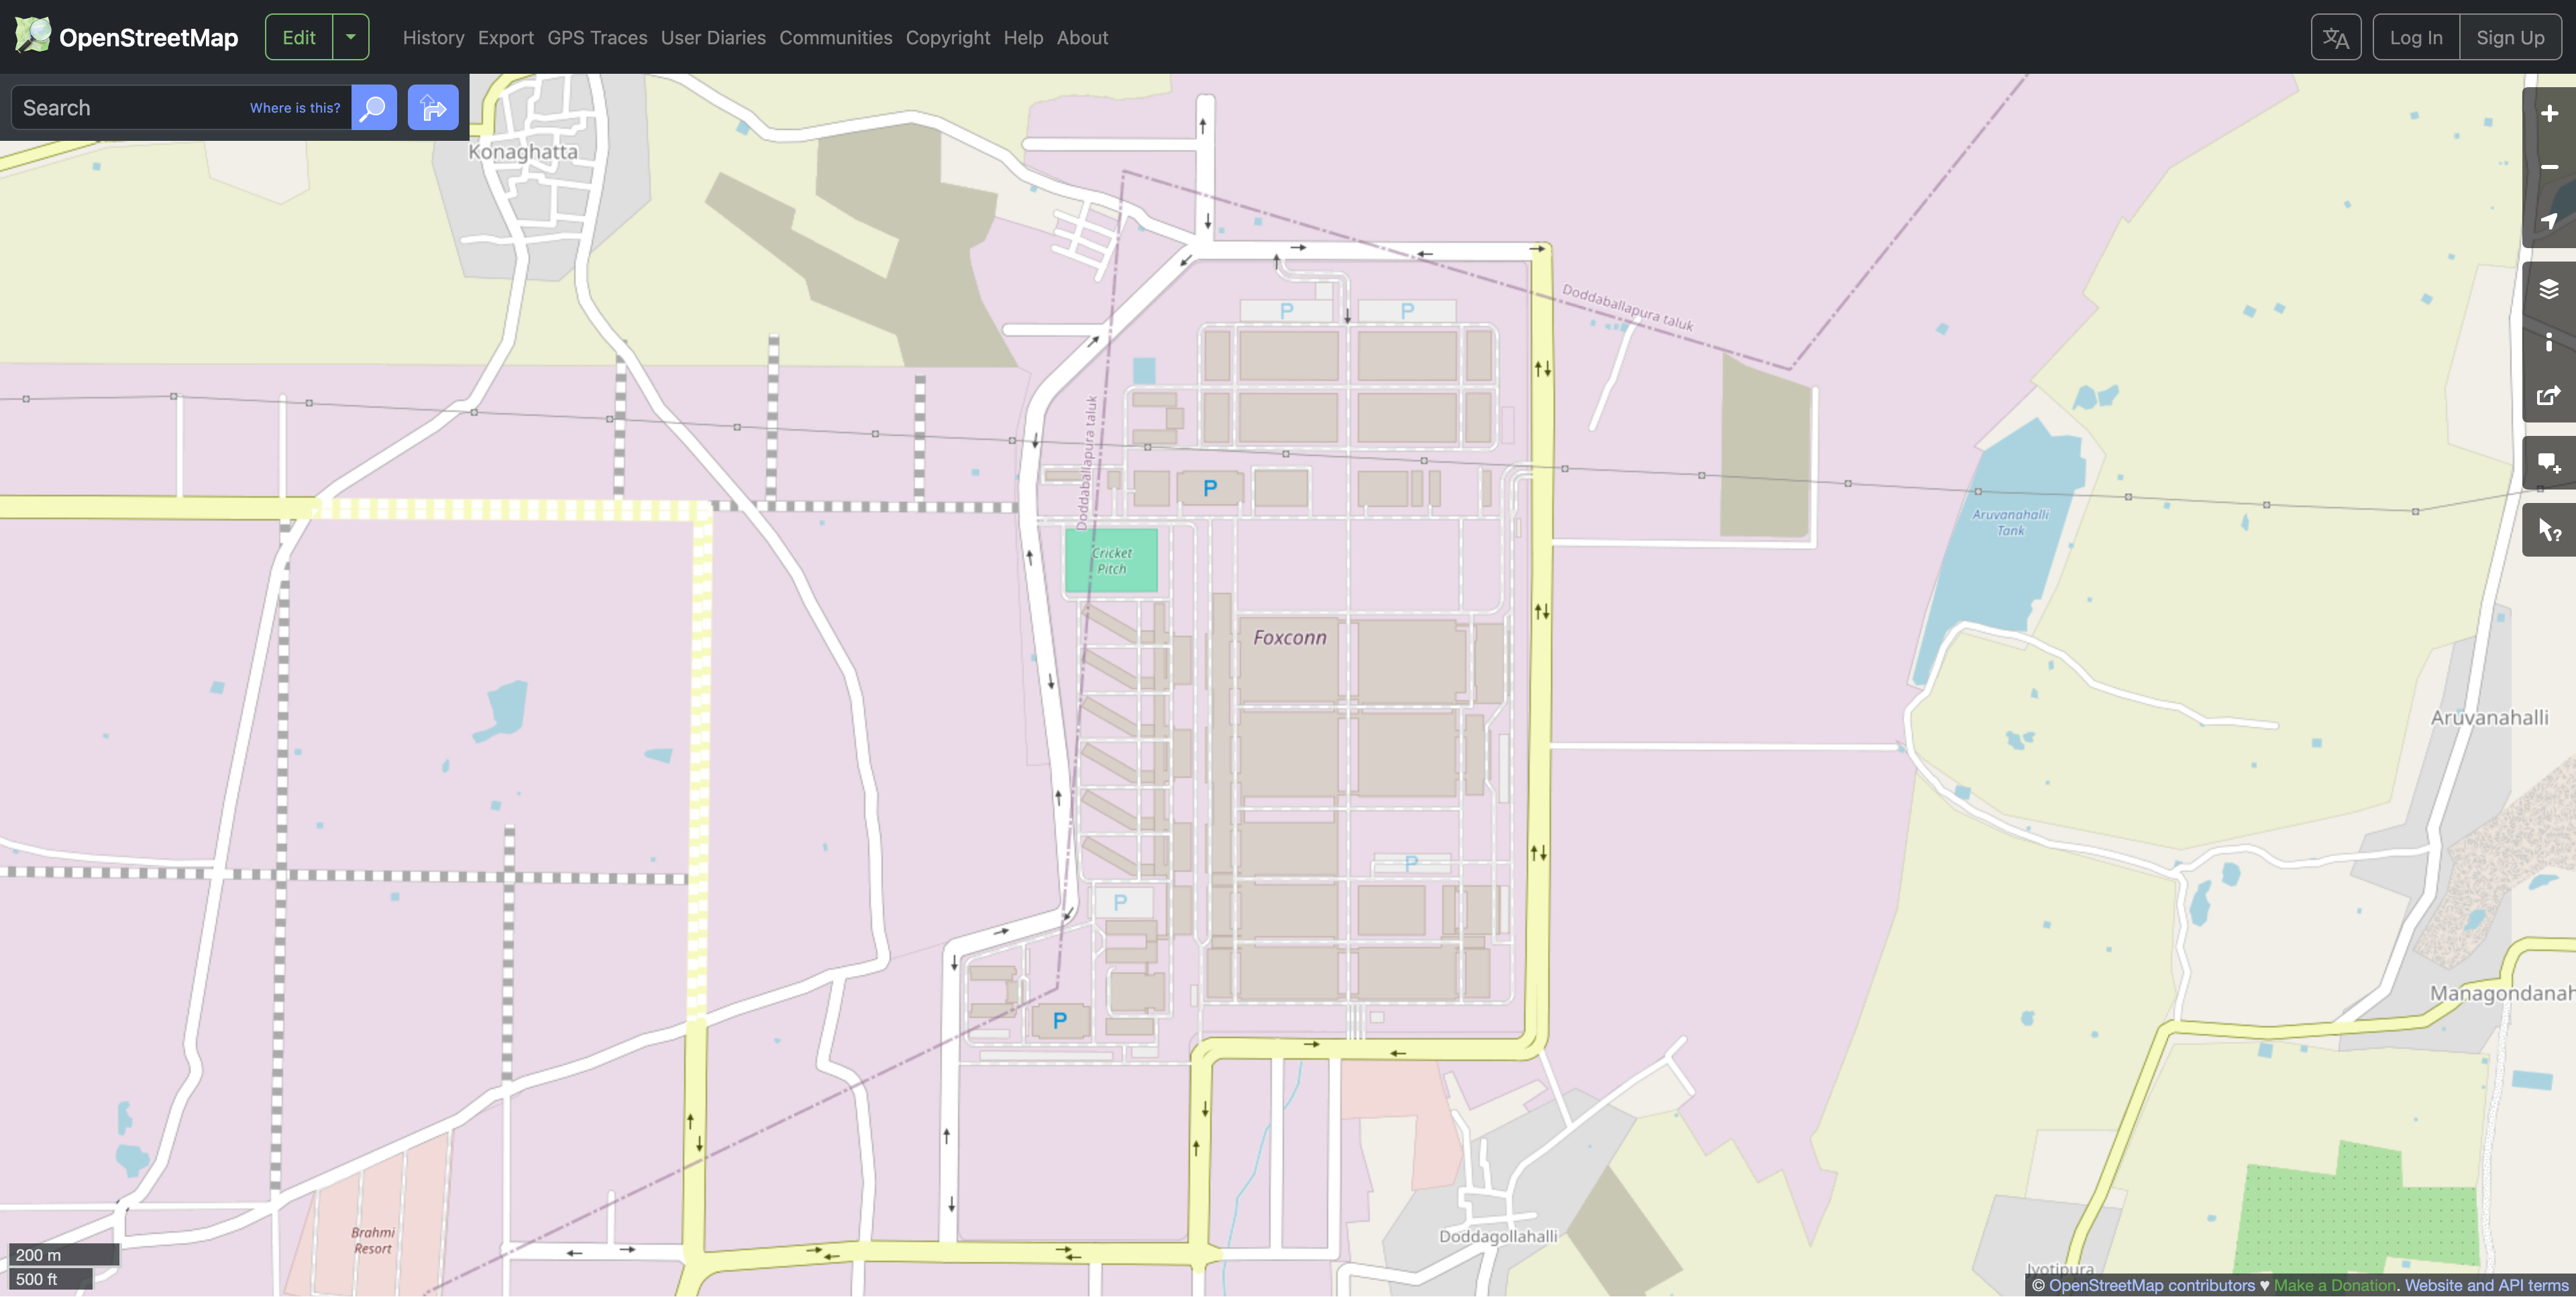Open the language selector
The height and width of the screenshot is (1297, 2576).
2335,38
